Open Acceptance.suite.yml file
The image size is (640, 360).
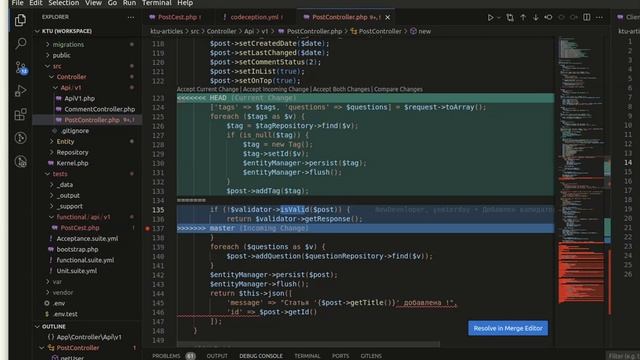pos(87,239)
